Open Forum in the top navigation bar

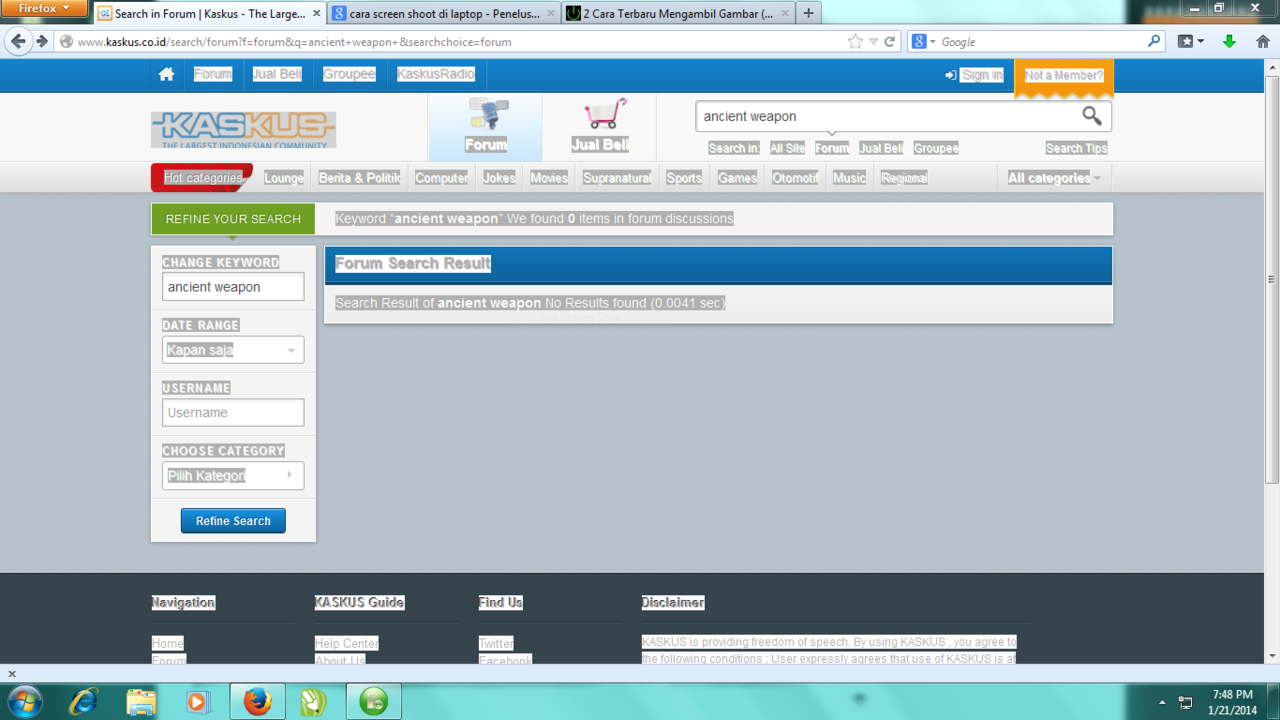point(213,75)
